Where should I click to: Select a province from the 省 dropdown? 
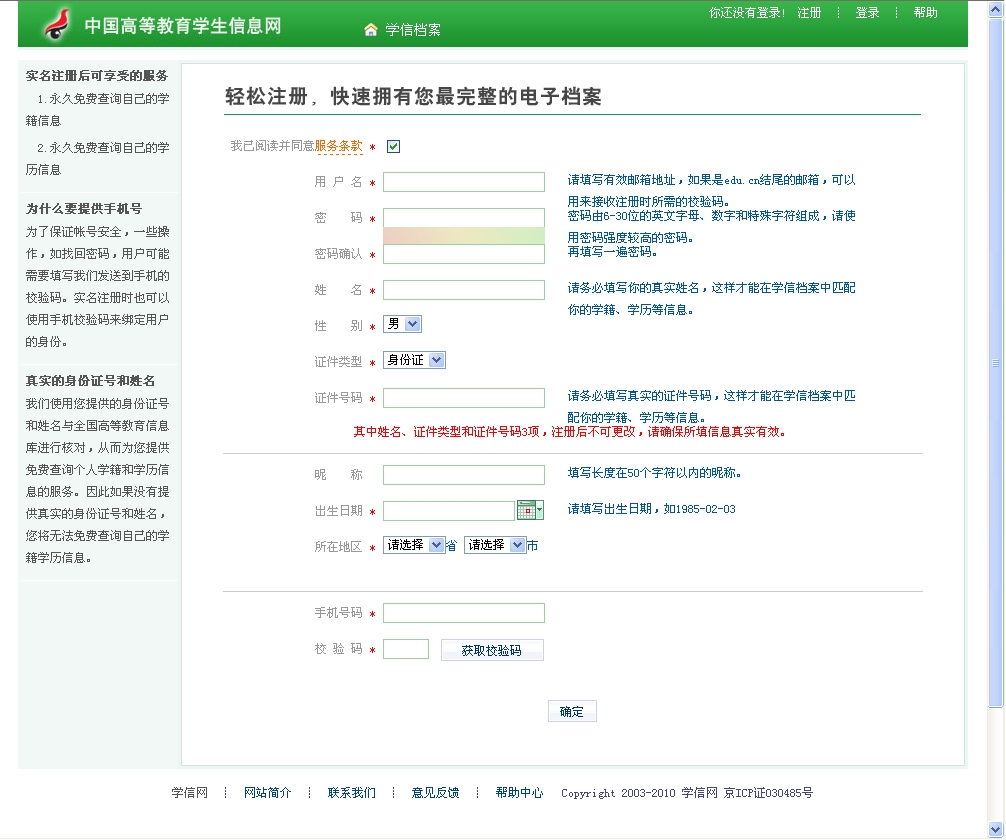click(413, 545)
